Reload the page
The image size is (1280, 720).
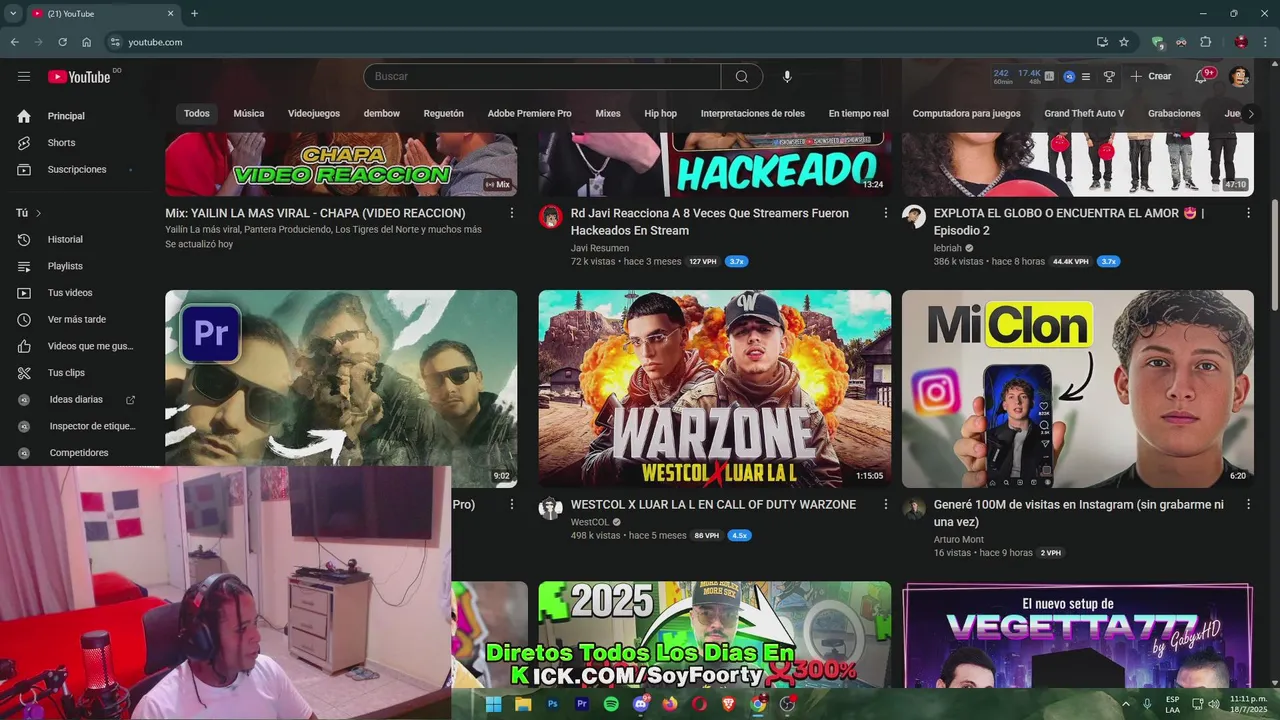pos(62,42)
